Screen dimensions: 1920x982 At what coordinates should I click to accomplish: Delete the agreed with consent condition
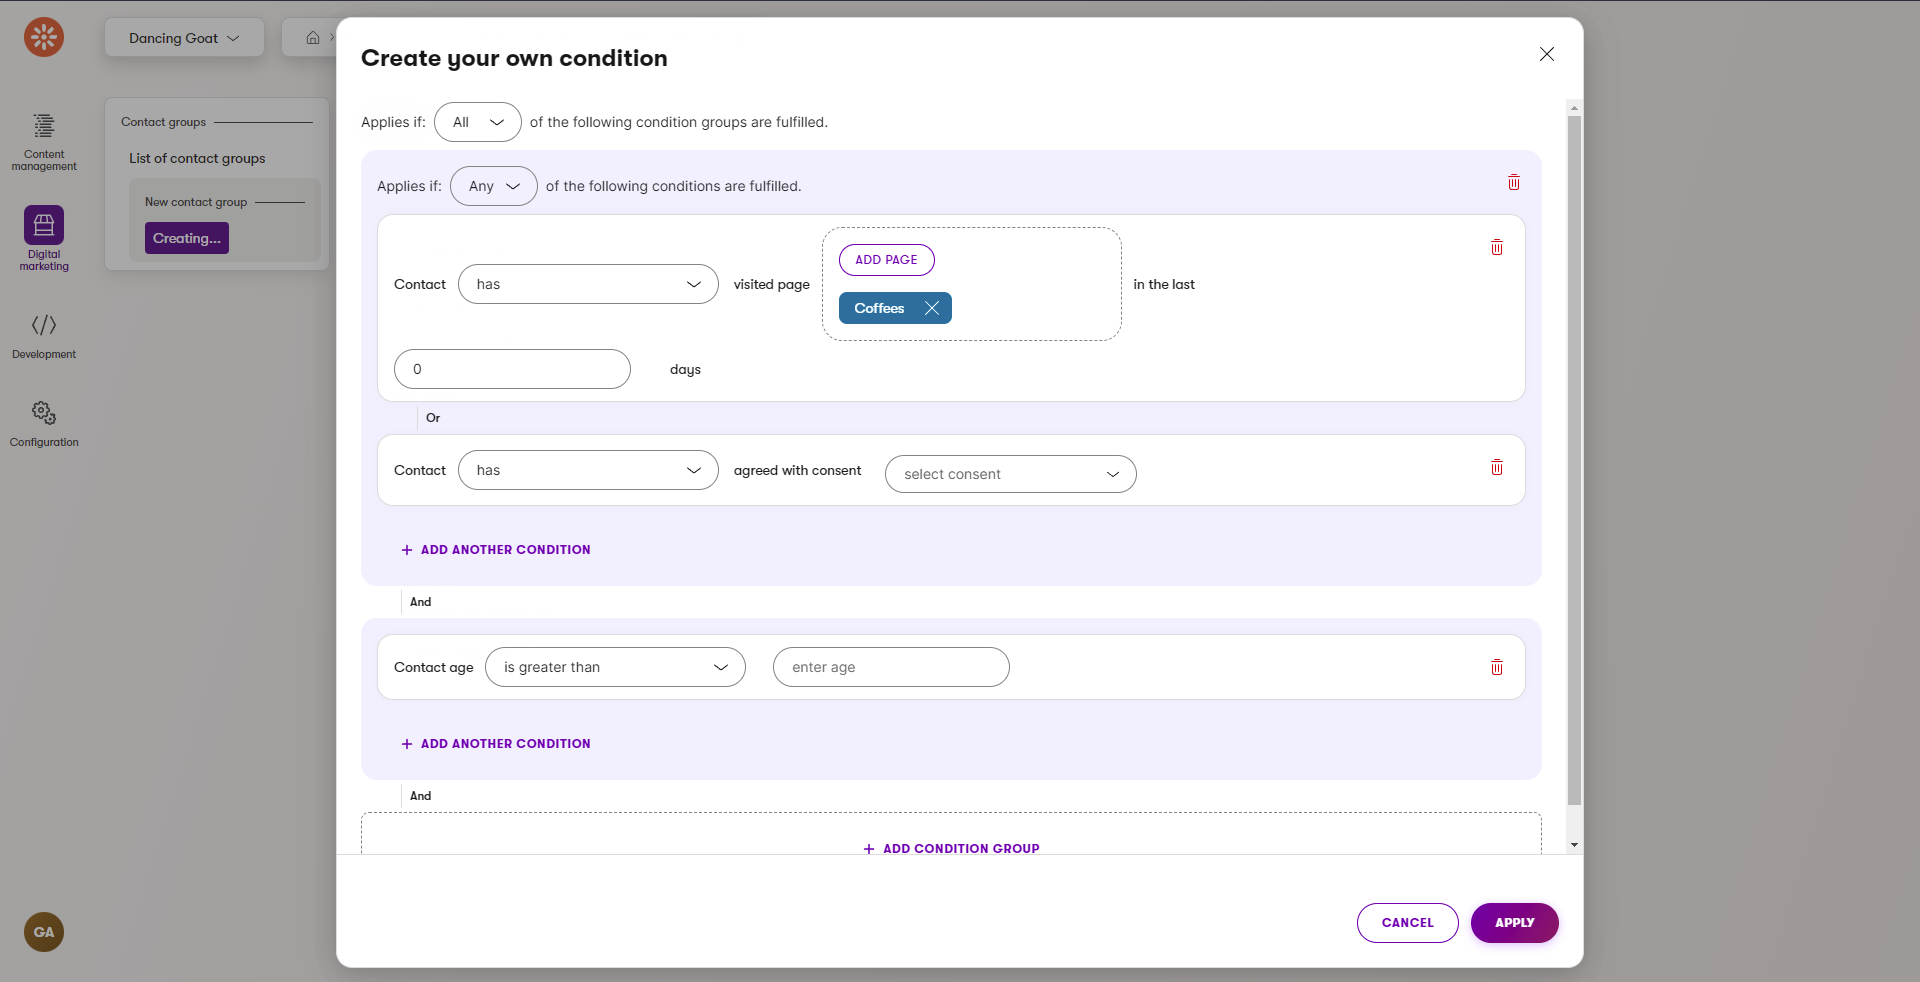coord(1497,467)
